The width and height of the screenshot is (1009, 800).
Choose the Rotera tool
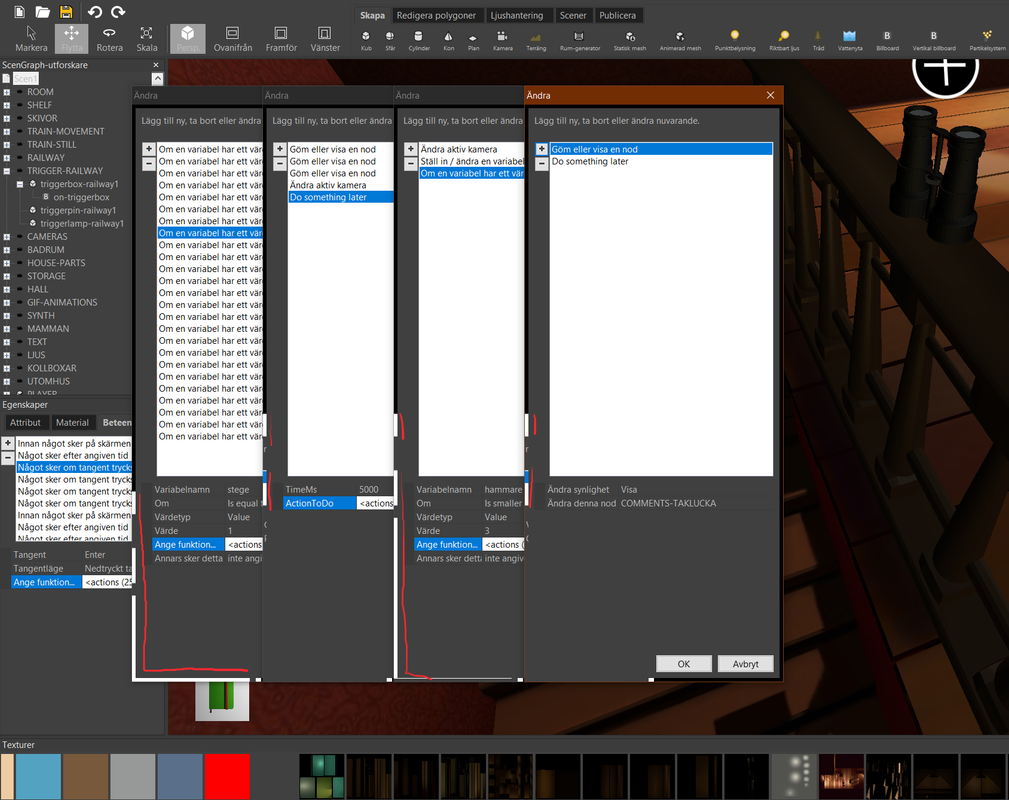click(109, 39)
